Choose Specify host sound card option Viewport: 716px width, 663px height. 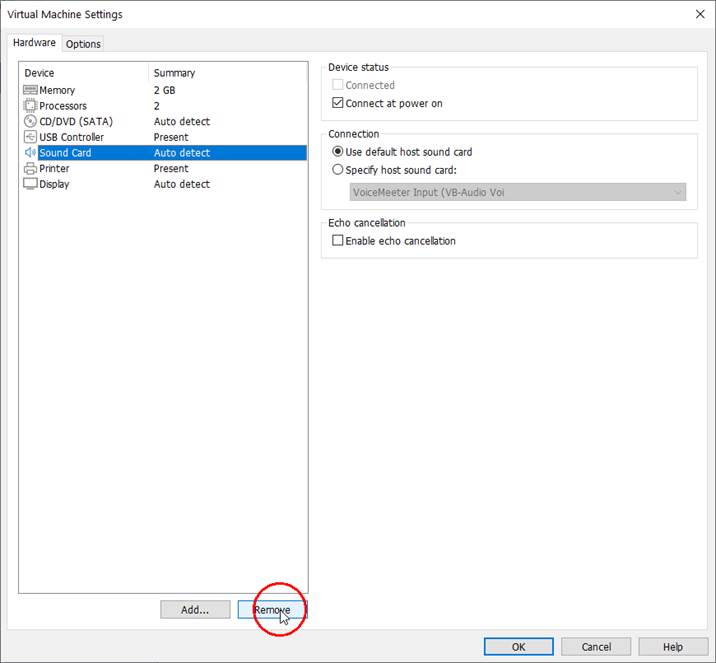(337, 170)
